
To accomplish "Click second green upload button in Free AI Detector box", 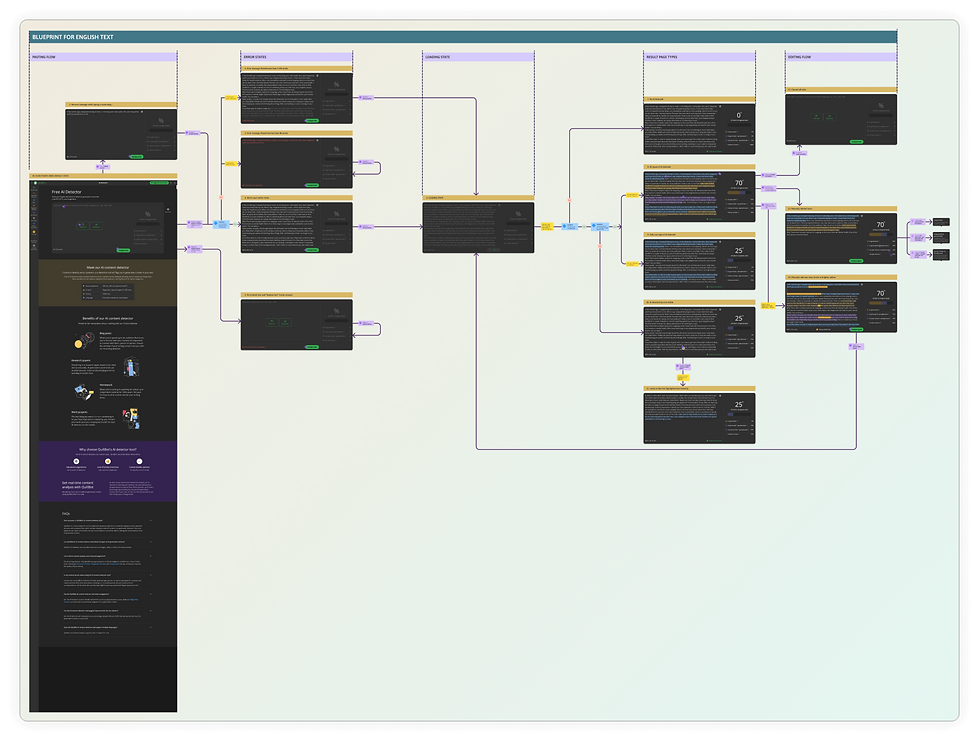I will (96, 225).
